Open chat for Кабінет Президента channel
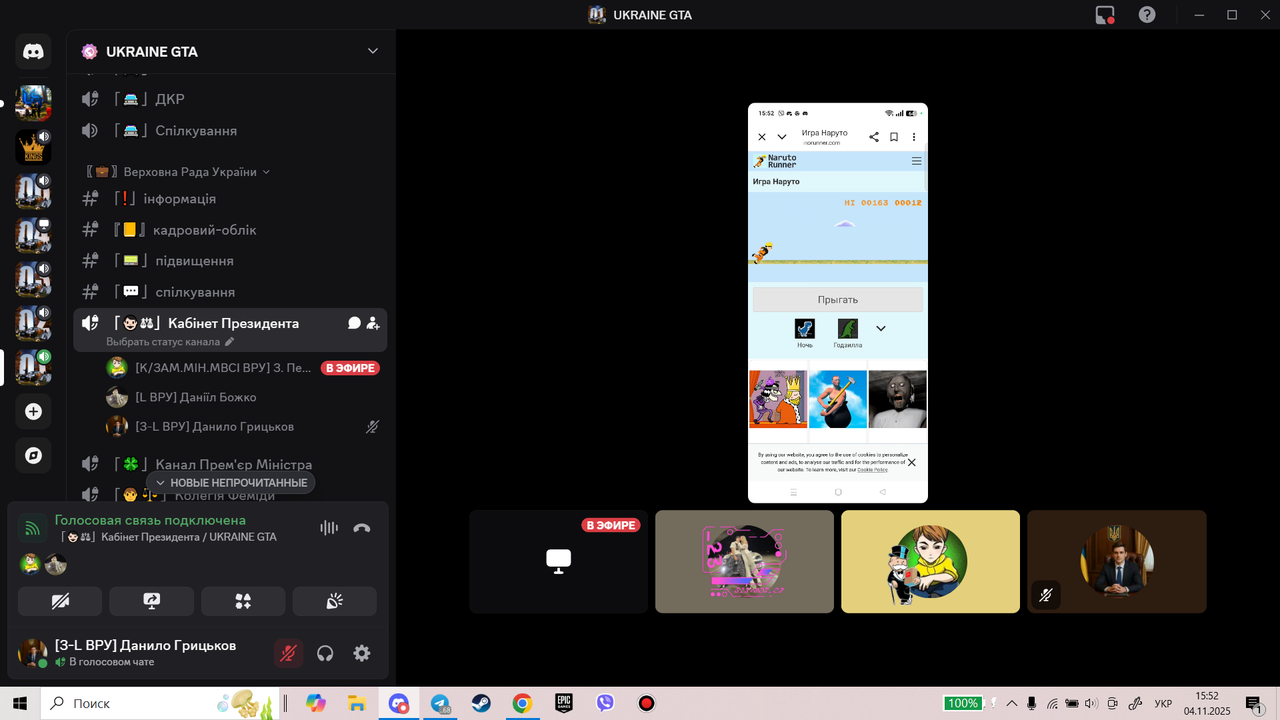1280x720 pixels. pos(354,323)
